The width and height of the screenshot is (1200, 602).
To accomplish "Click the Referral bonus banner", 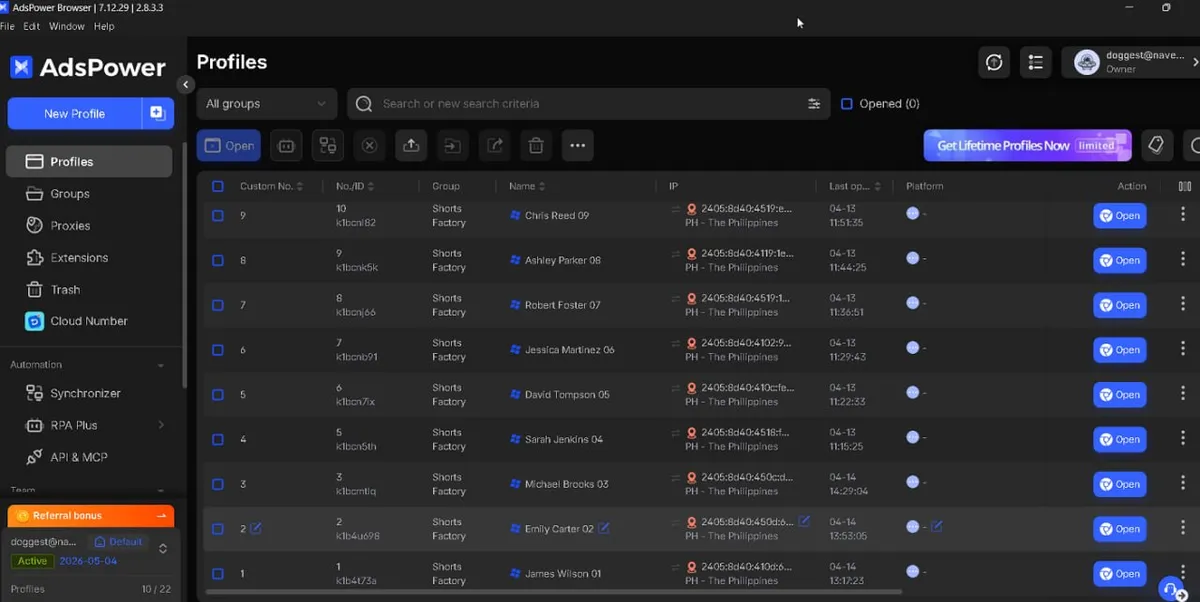I will 91,516.
